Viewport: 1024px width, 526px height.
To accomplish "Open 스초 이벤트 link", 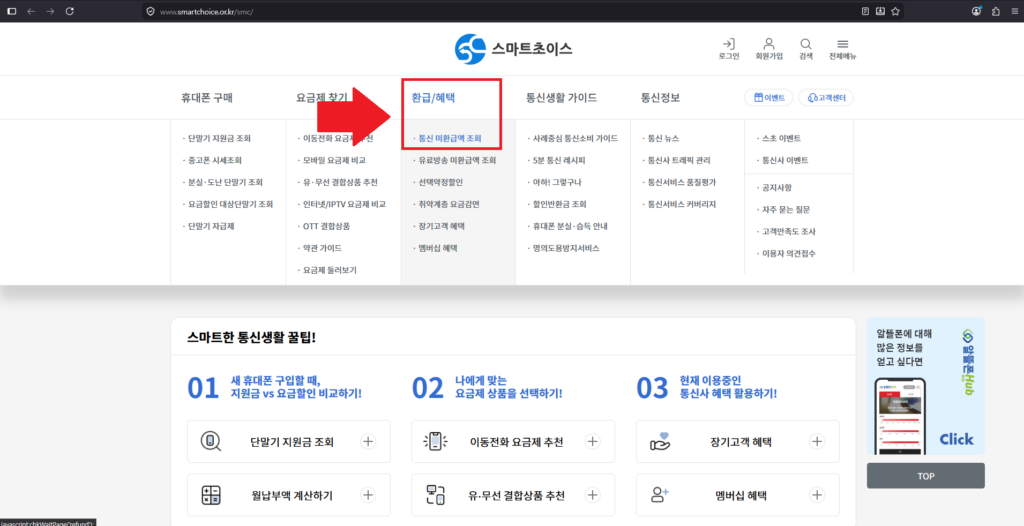I will (781, 139).
